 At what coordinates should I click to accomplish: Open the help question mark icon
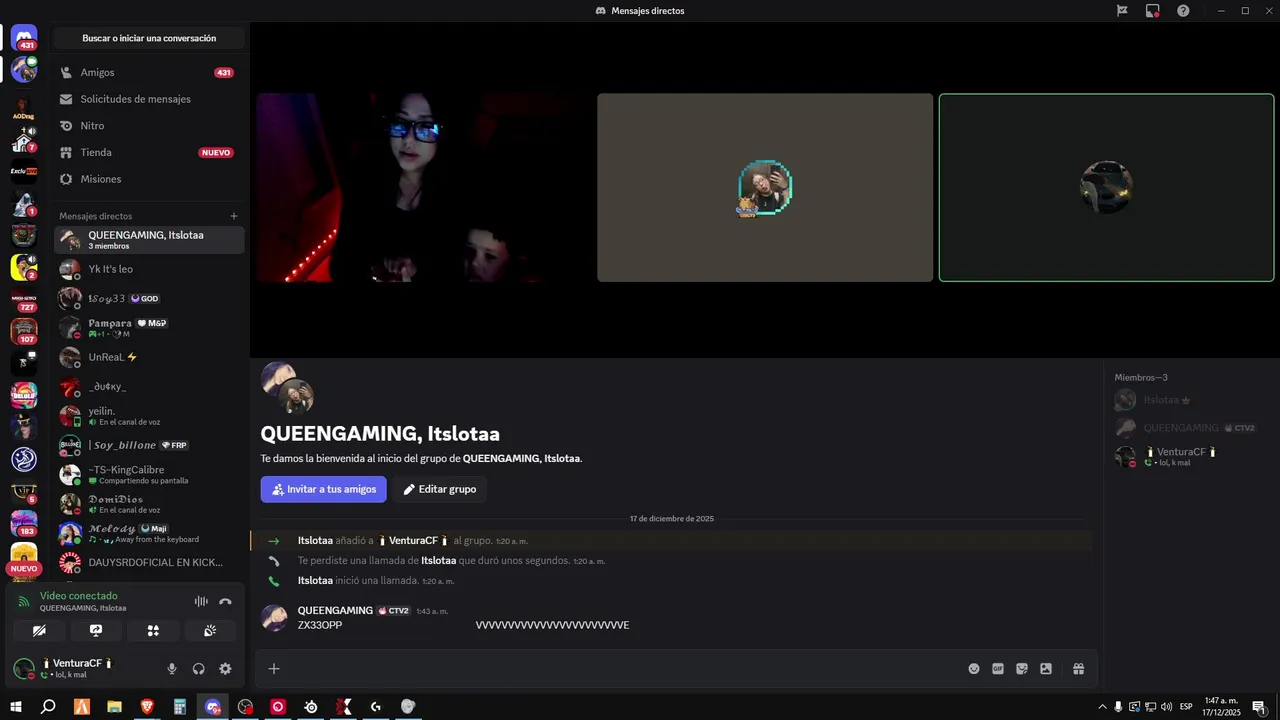coord(1183,11)
